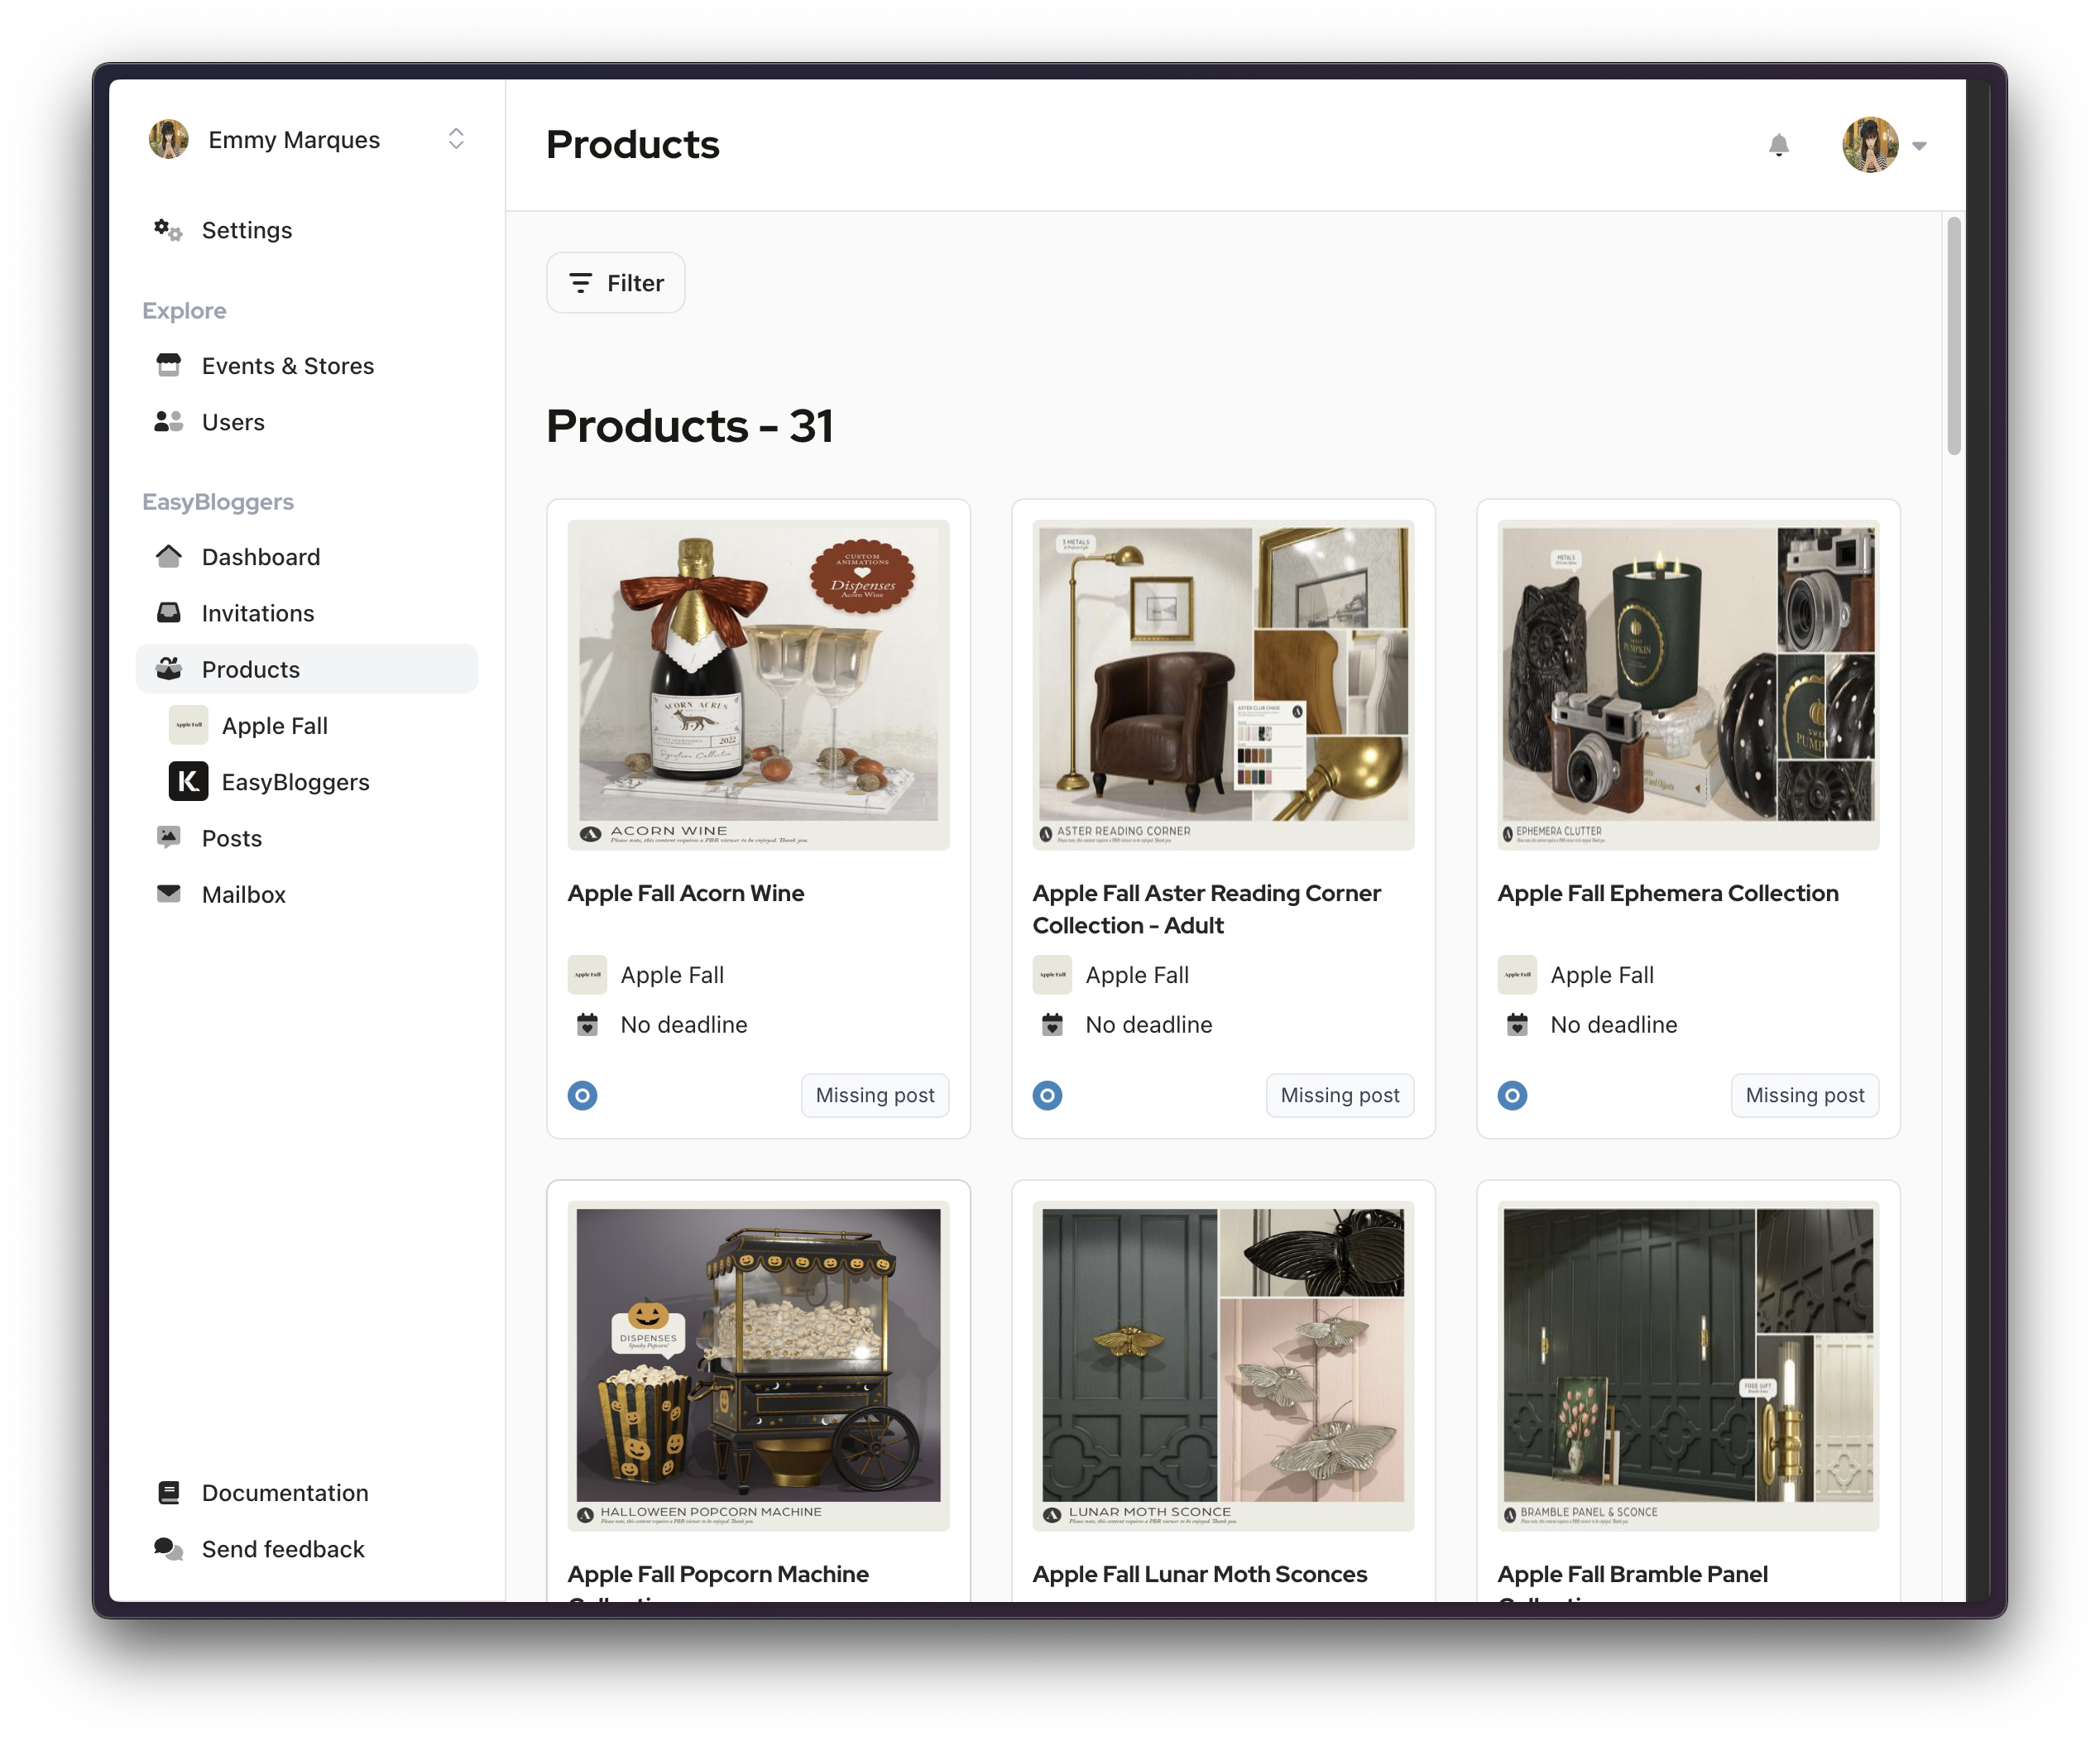Open the profile avatar dropdown arrow
This screenshot has height=1741, width=2100.
coord(1919,146)
